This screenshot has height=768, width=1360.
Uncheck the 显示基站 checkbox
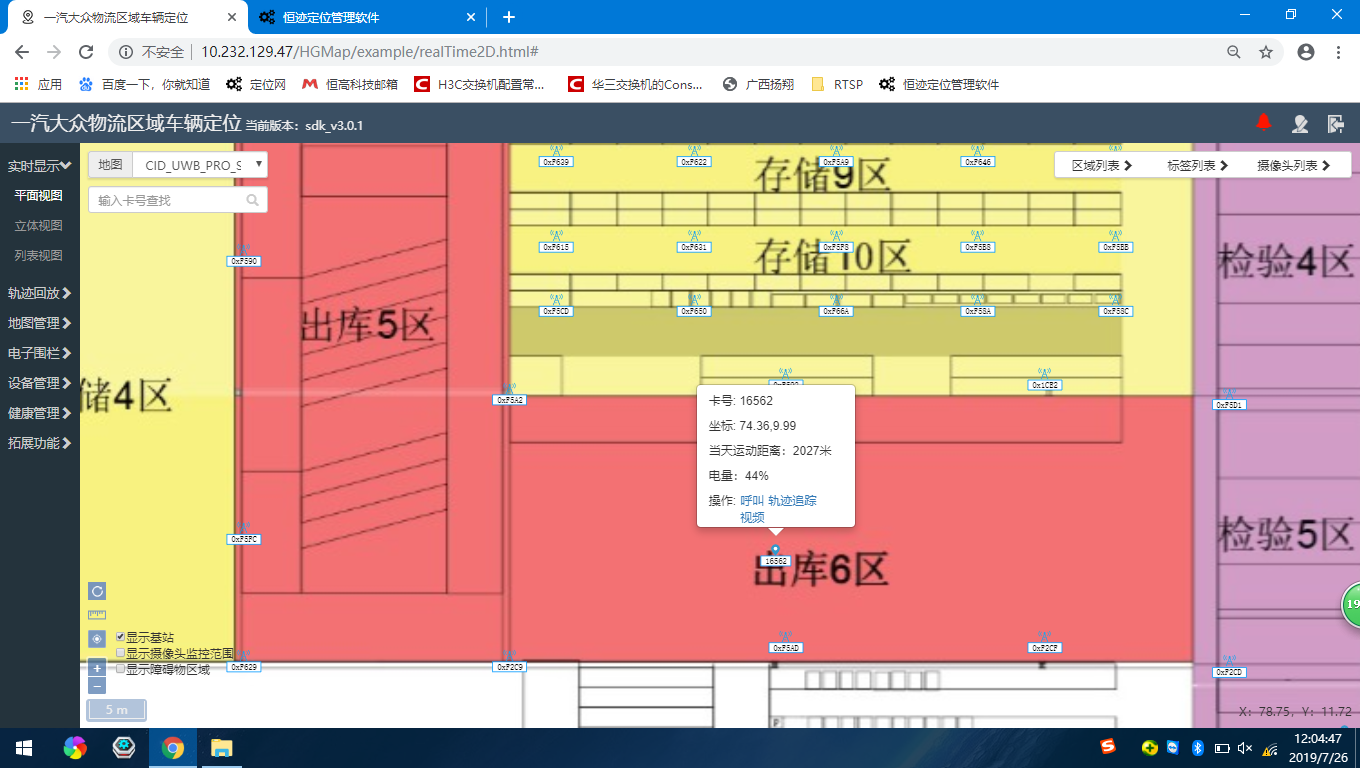coord(121,637)
